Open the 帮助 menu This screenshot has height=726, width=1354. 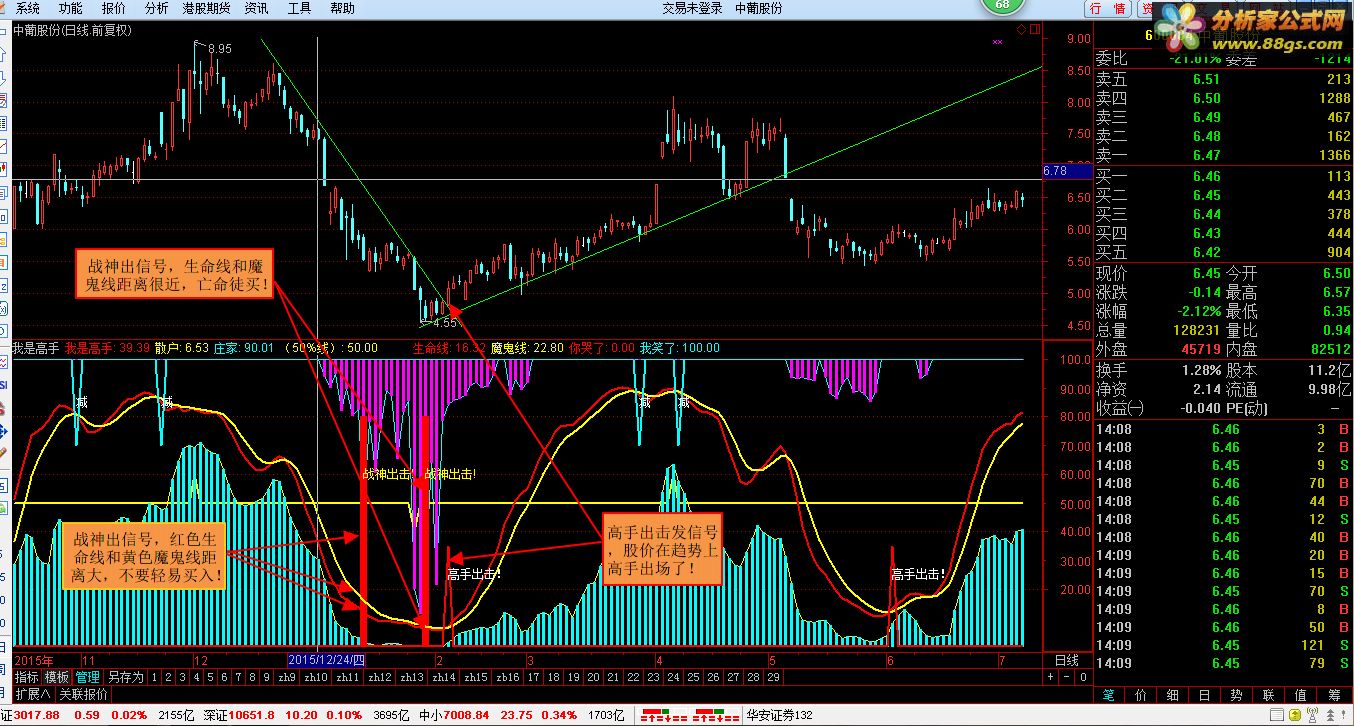pos(342,8)
